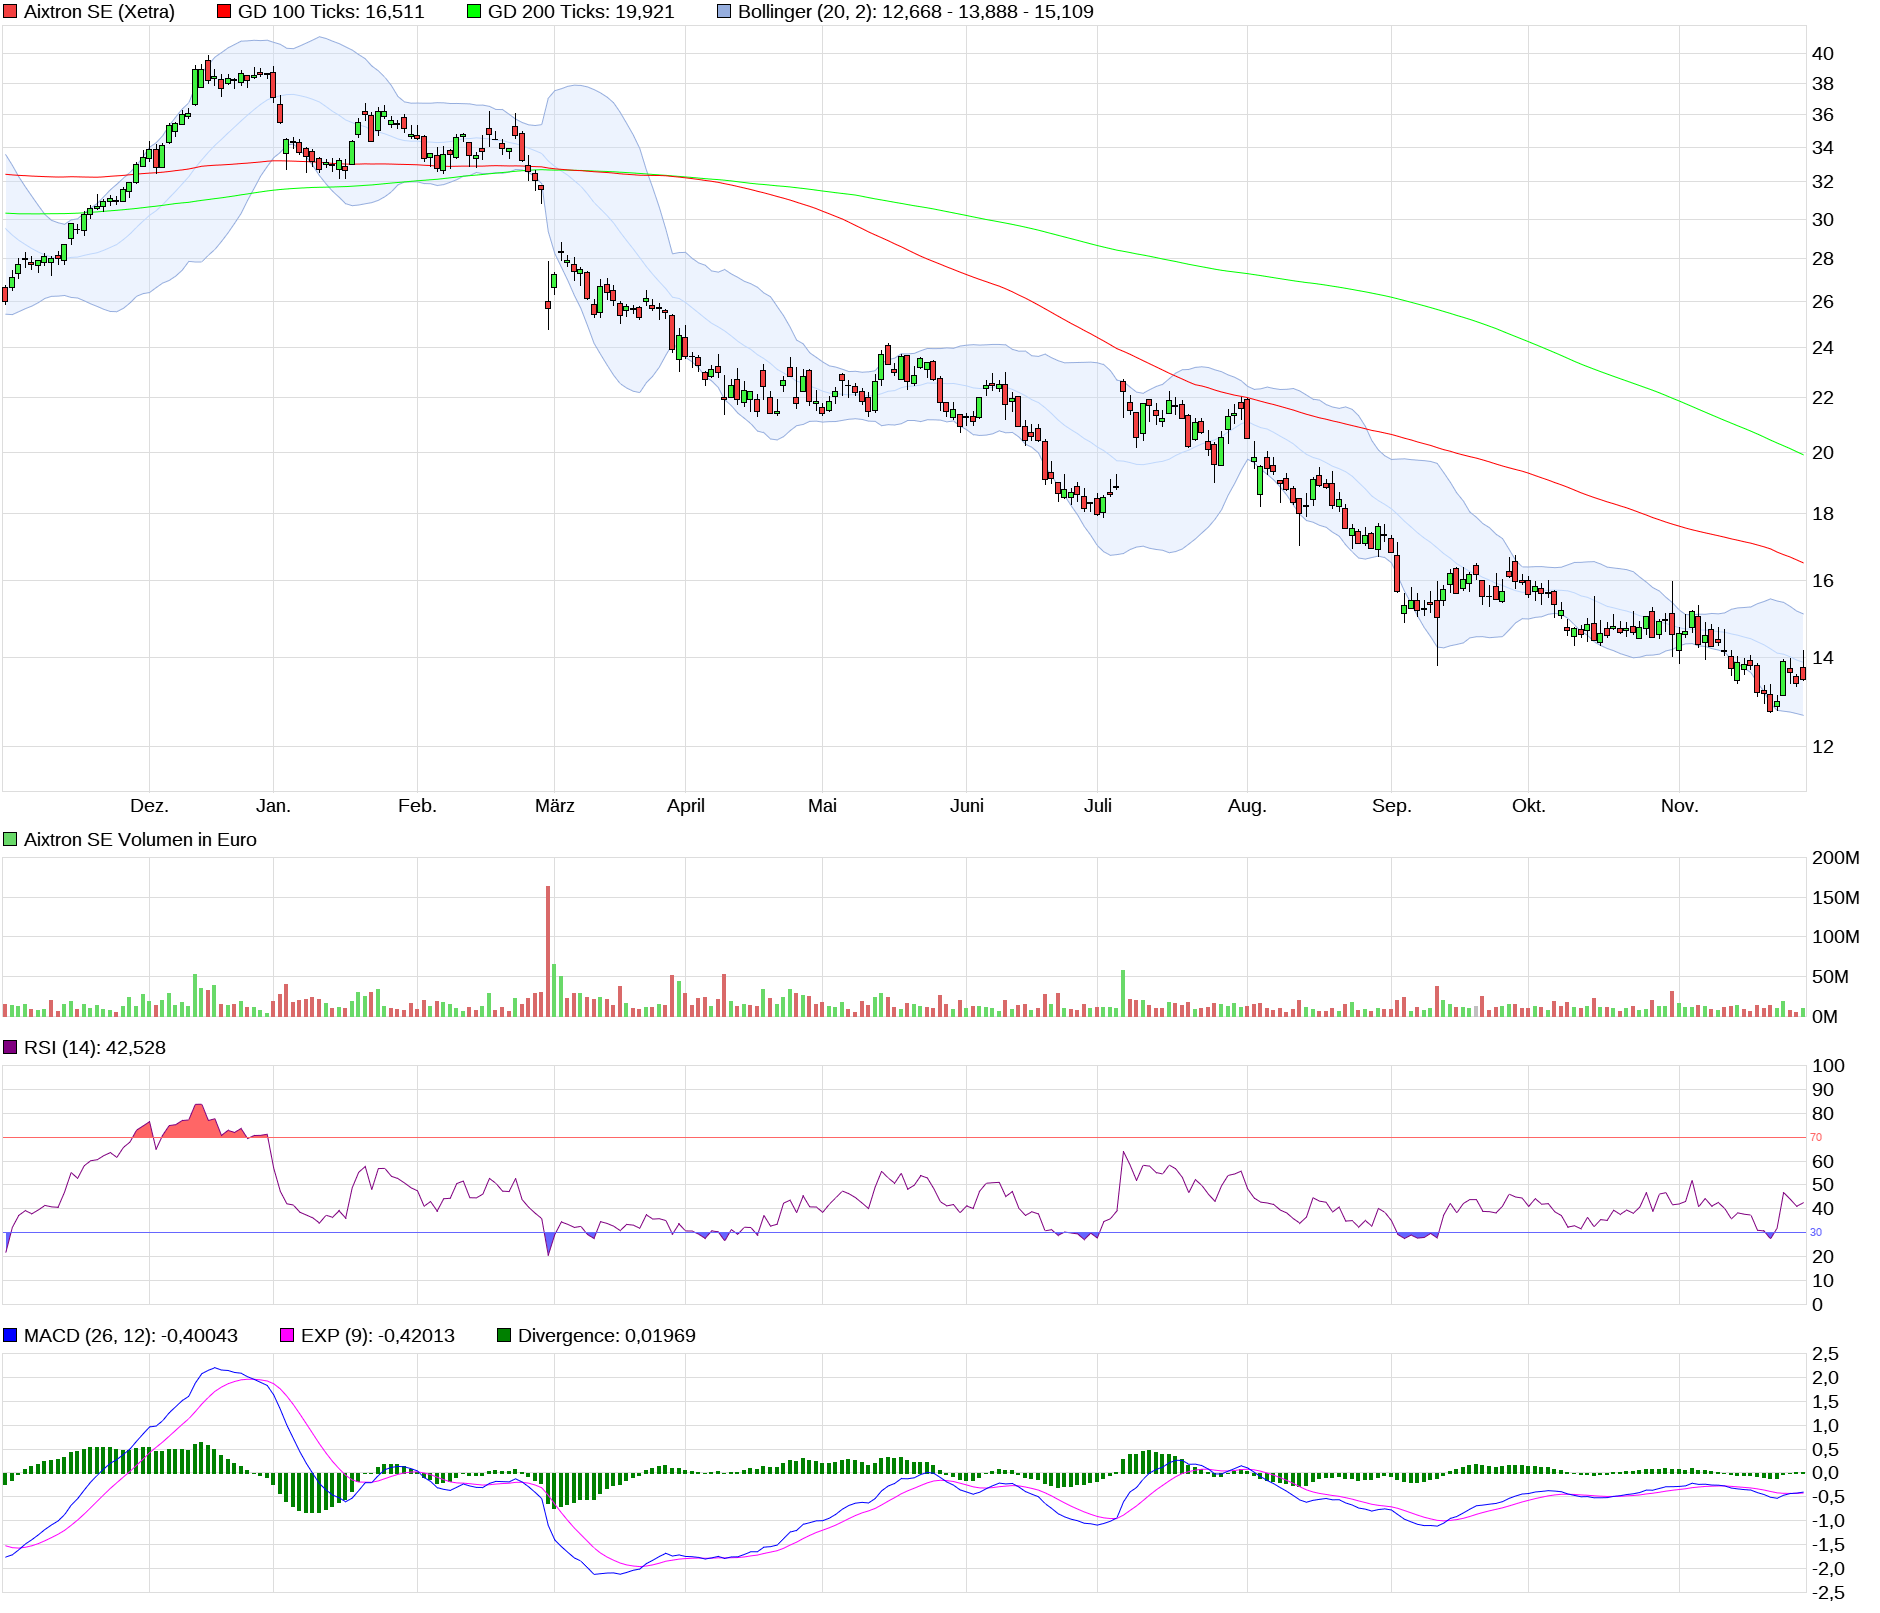Image resolution: width=1880 pixels, height=1613 pixels.
Task: Click the volume axis label 150M
Action: 1836,898
